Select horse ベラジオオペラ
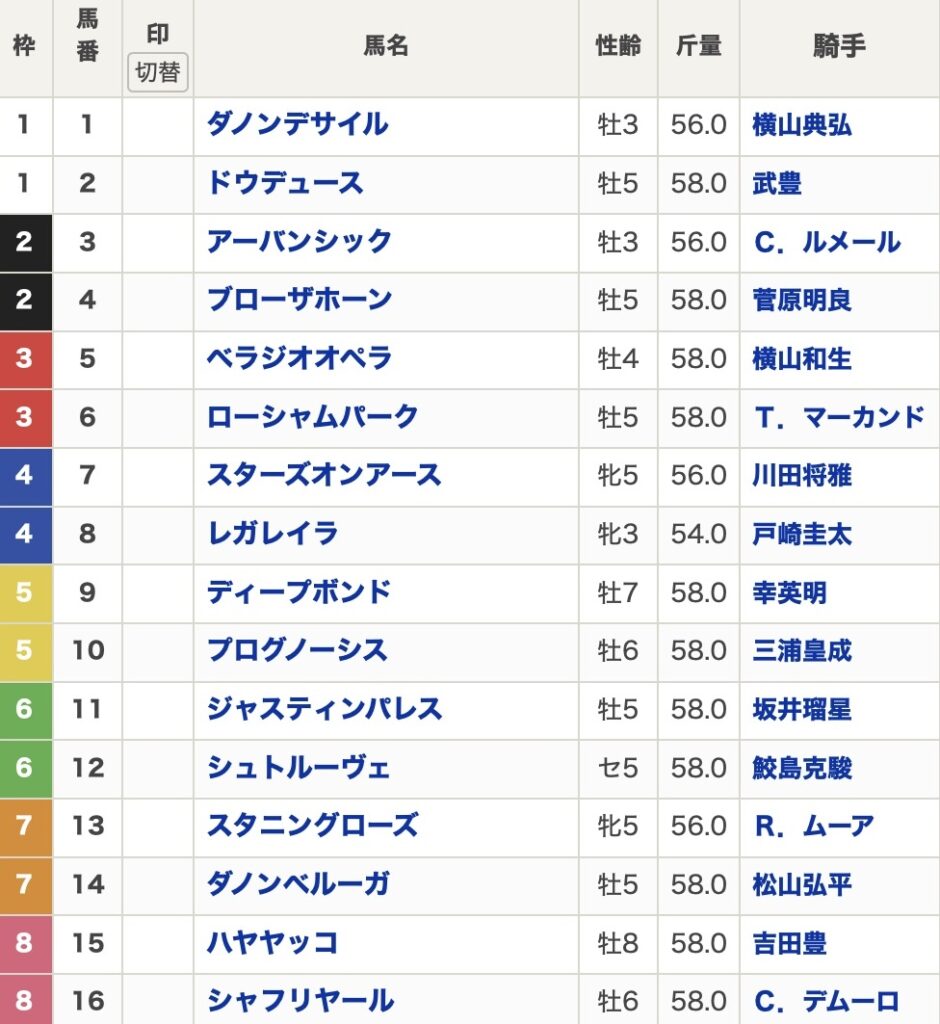940x1024 pixels. click(x=298, y=358)
